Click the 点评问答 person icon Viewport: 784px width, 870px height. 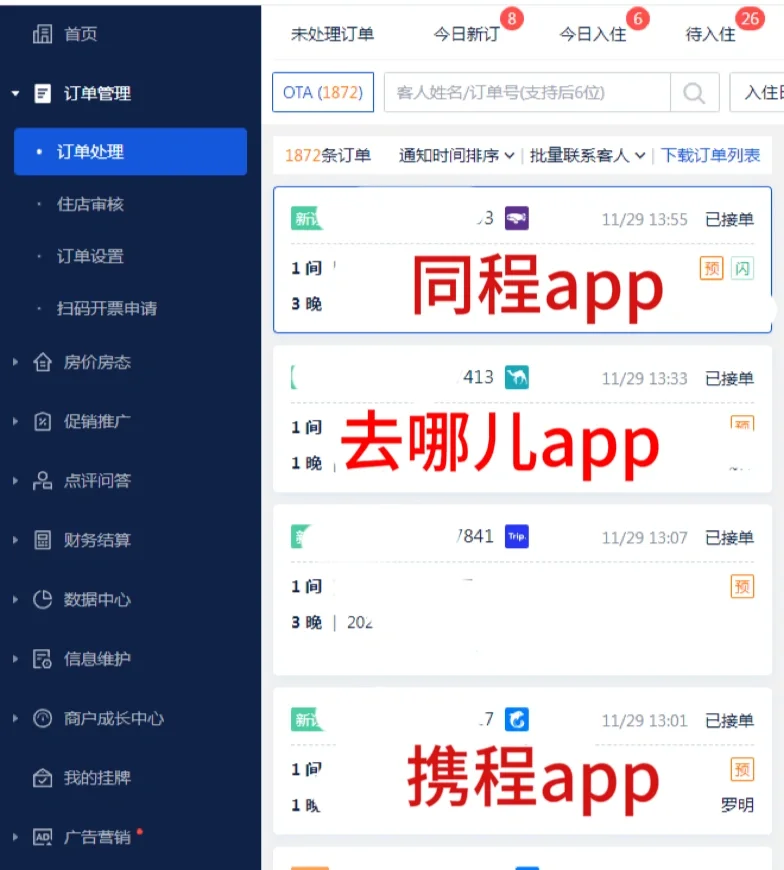point(42,480)
